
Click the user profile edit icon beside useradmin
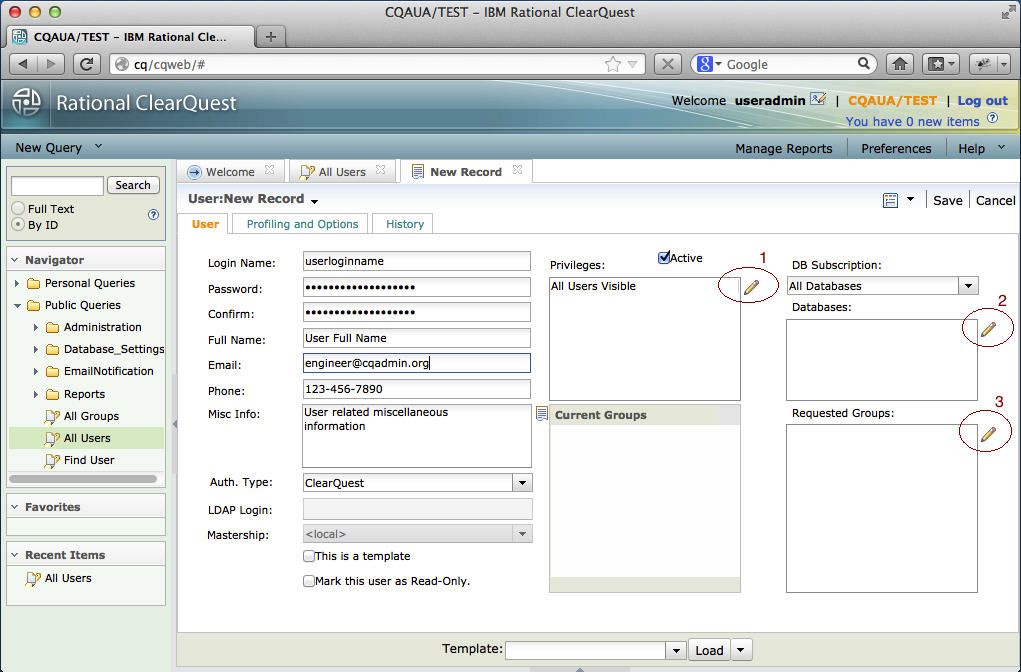[818, 99]
